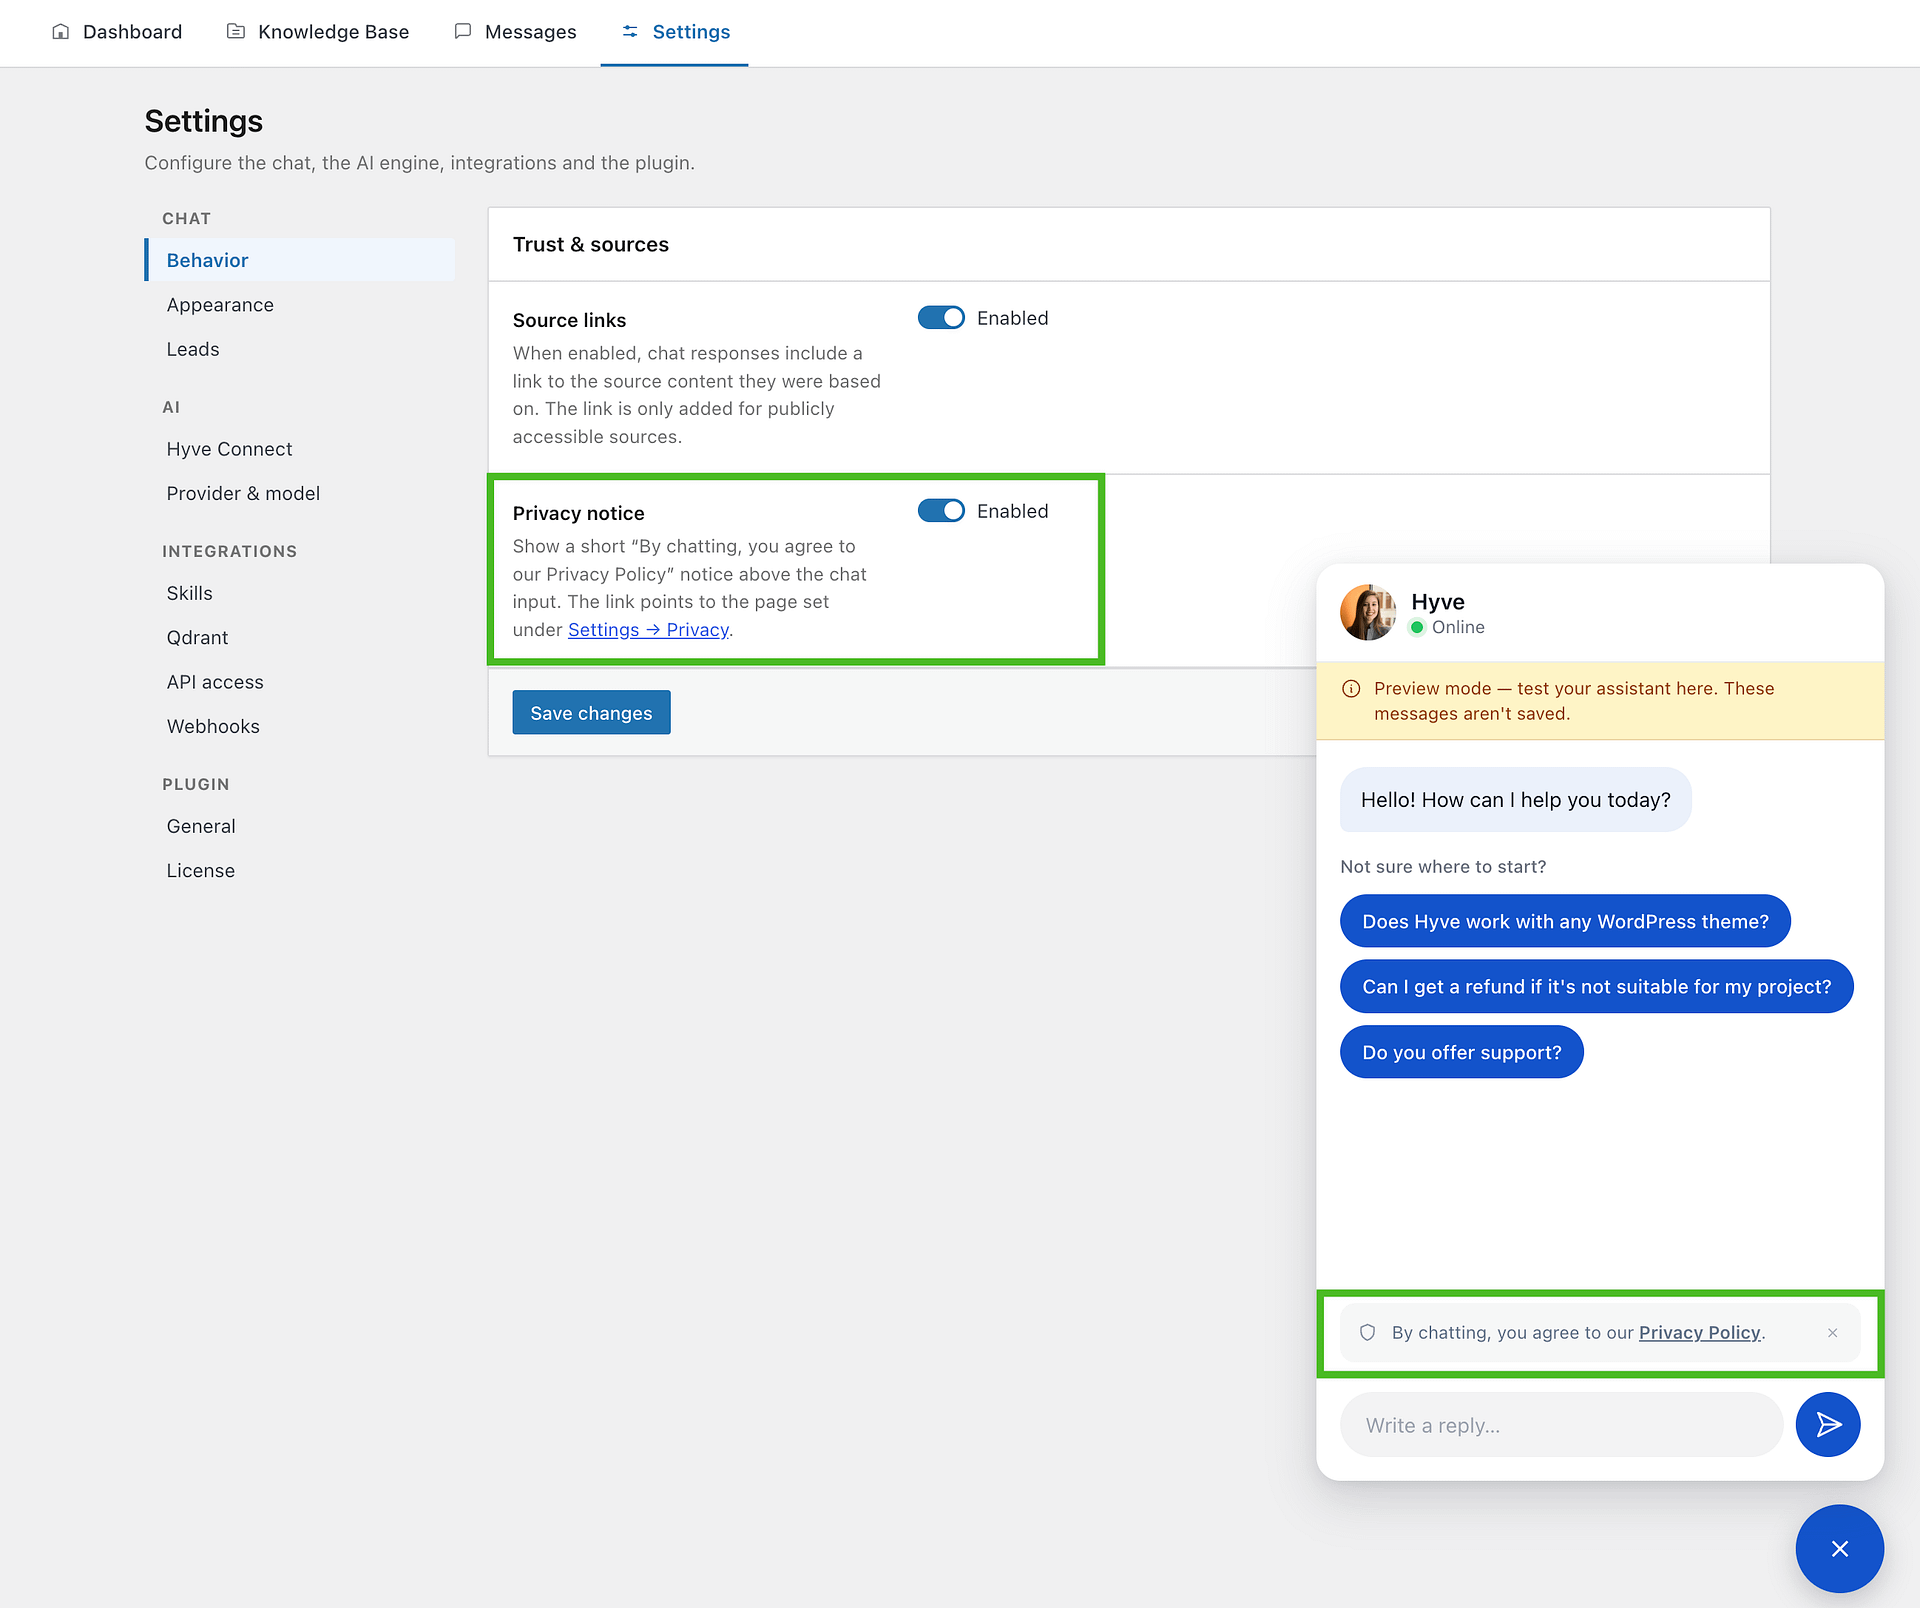Open the Dashboard tab

117,32
